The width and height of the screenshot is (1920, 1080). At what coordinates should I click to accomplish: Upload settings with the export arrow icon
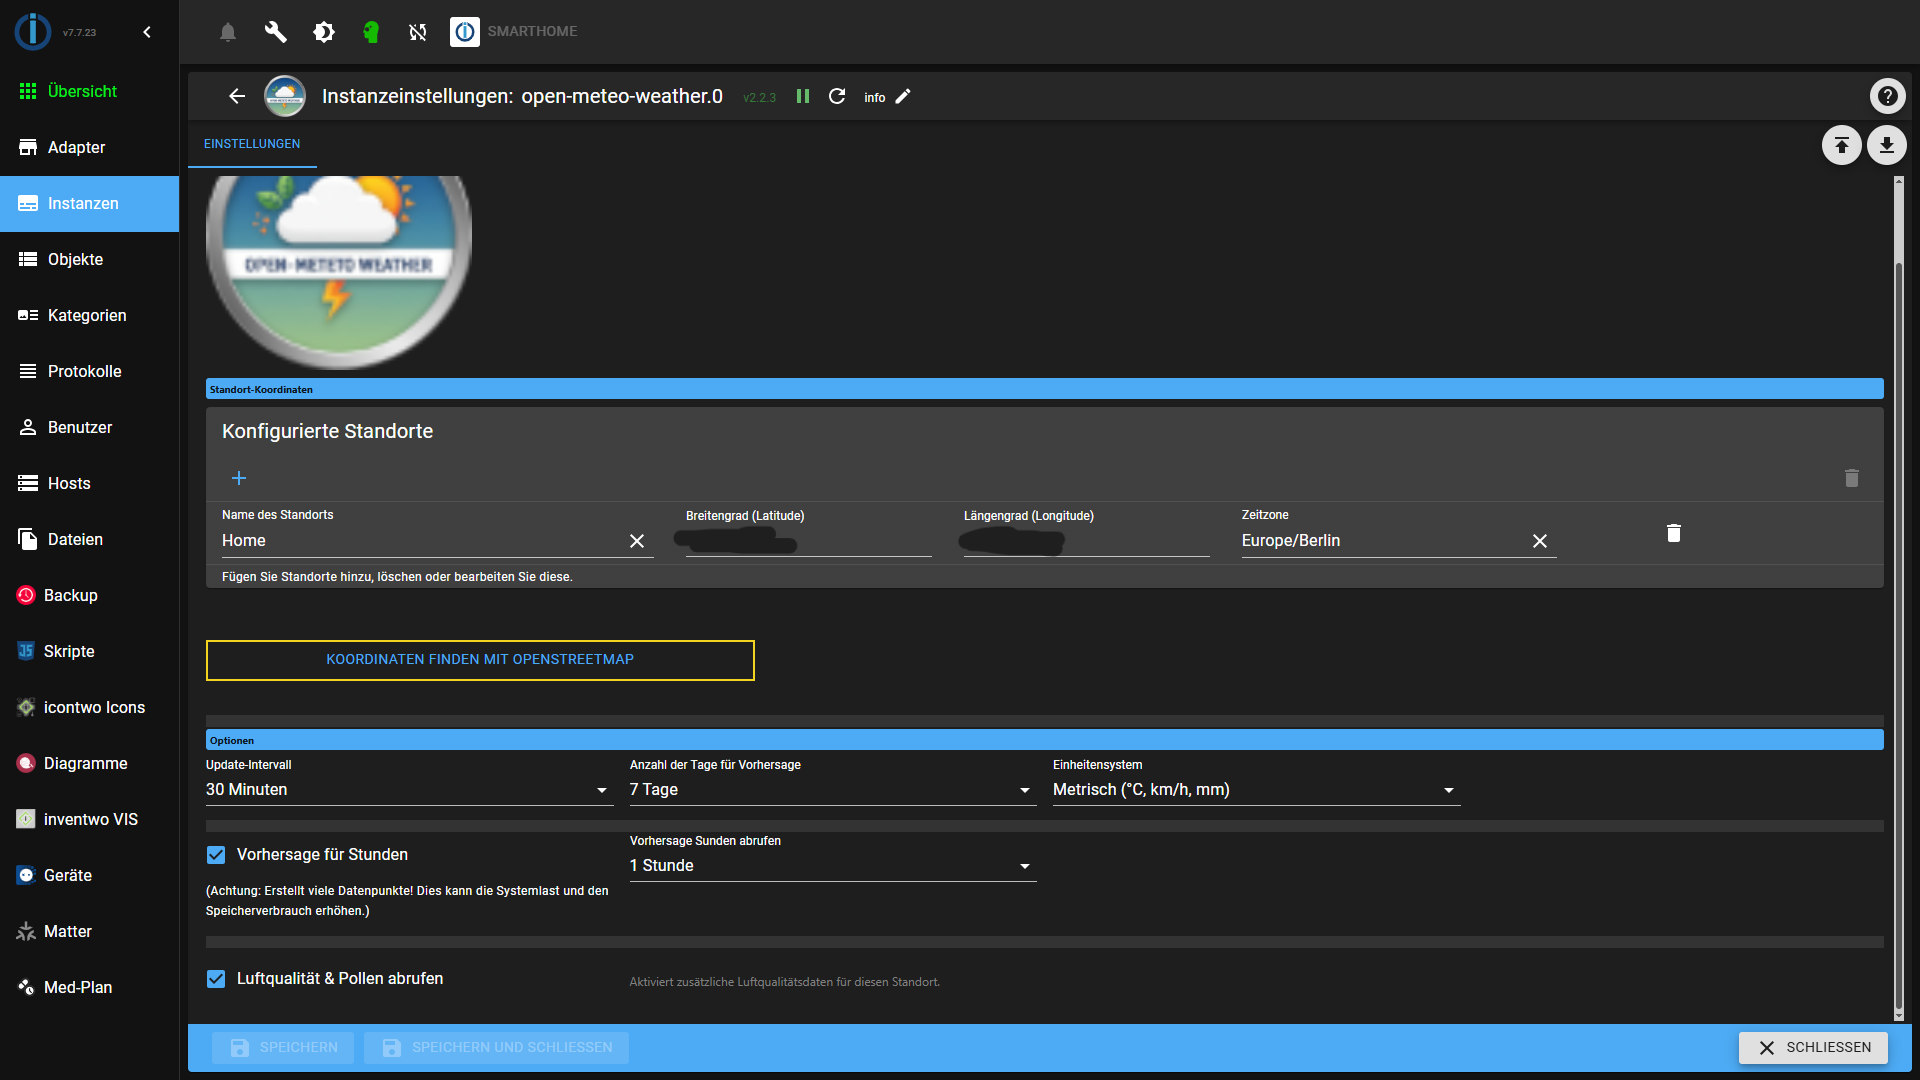point(1841,145)
